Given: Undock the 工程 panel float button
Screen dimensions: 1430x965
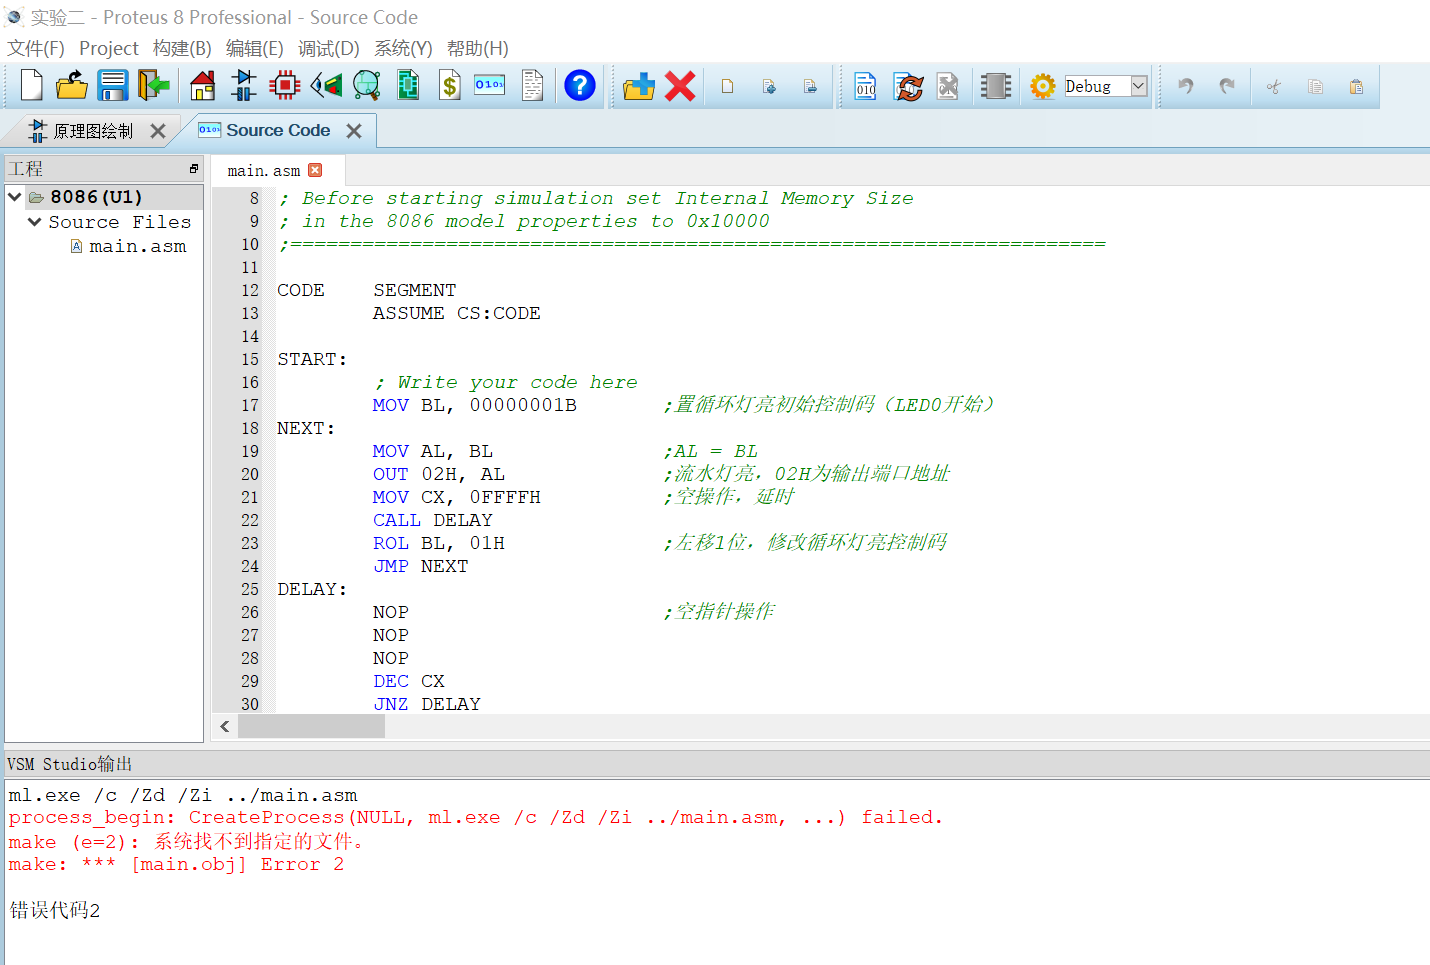Looking at the screenshot, I should (194, 168).
